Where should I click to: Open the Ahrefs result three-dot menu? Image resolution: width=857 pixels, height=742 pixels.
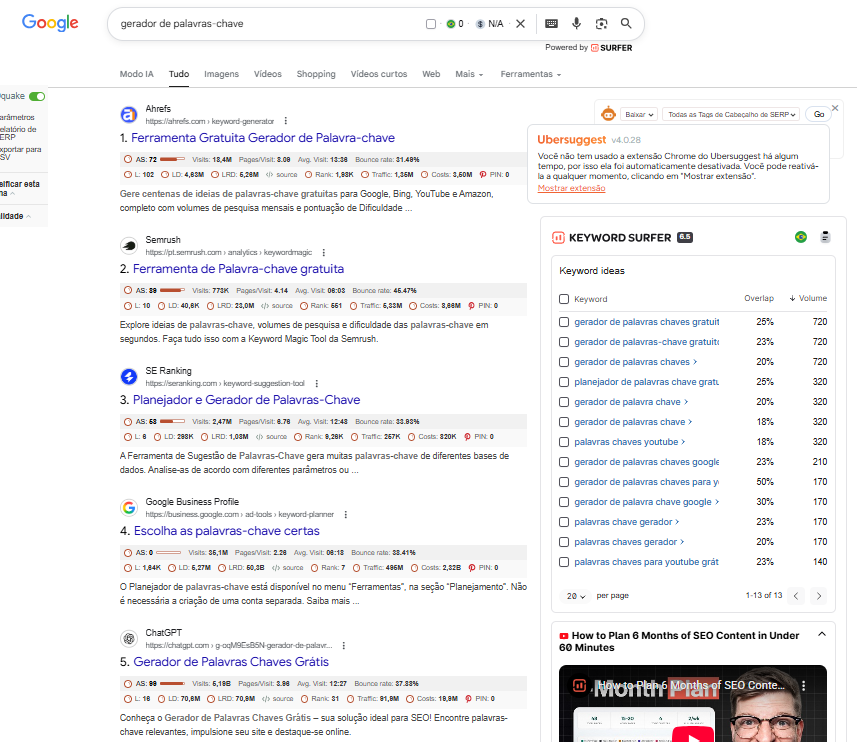(x=286, y=121)
